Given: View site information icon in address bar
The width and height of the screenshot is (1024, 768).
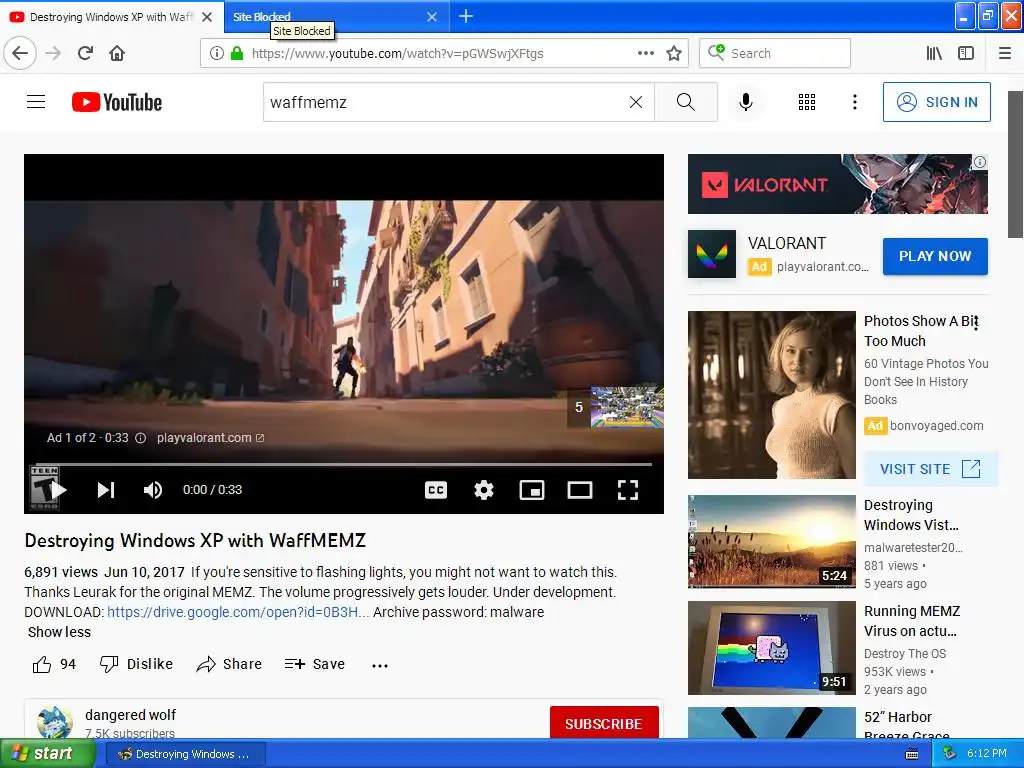Looking at the screenshot, I should click(x=217, y=54).
